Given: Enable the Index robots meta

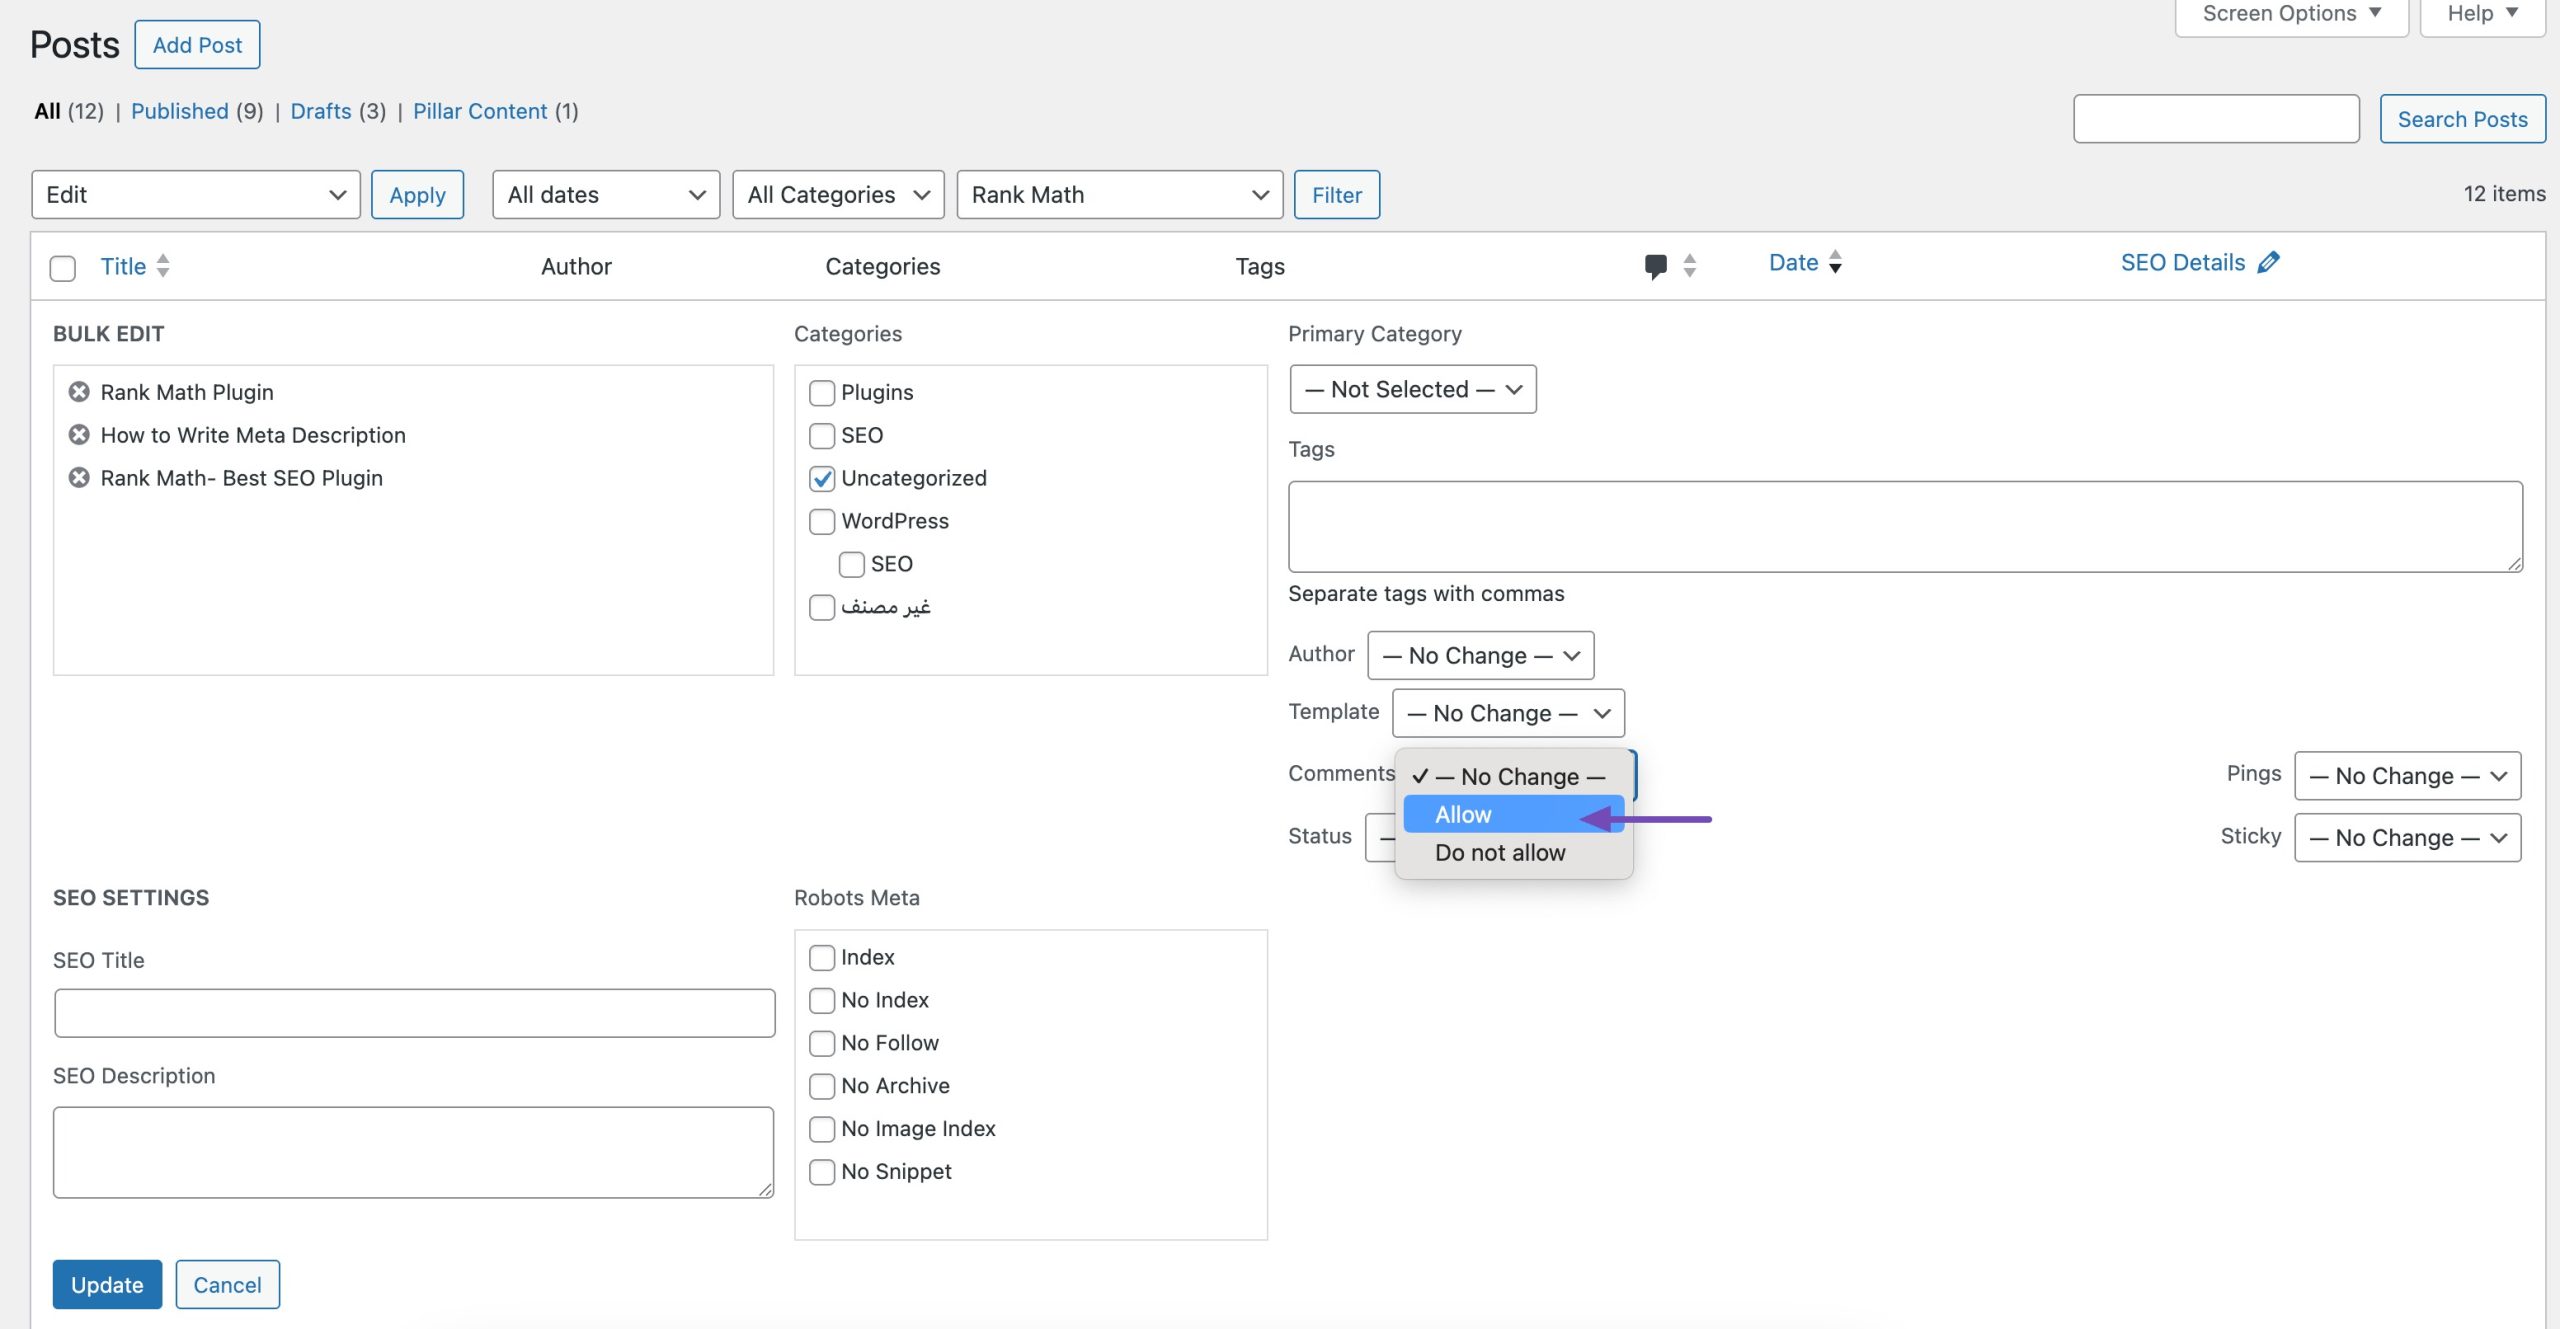Looking at the screenshot, I should 822,958.
